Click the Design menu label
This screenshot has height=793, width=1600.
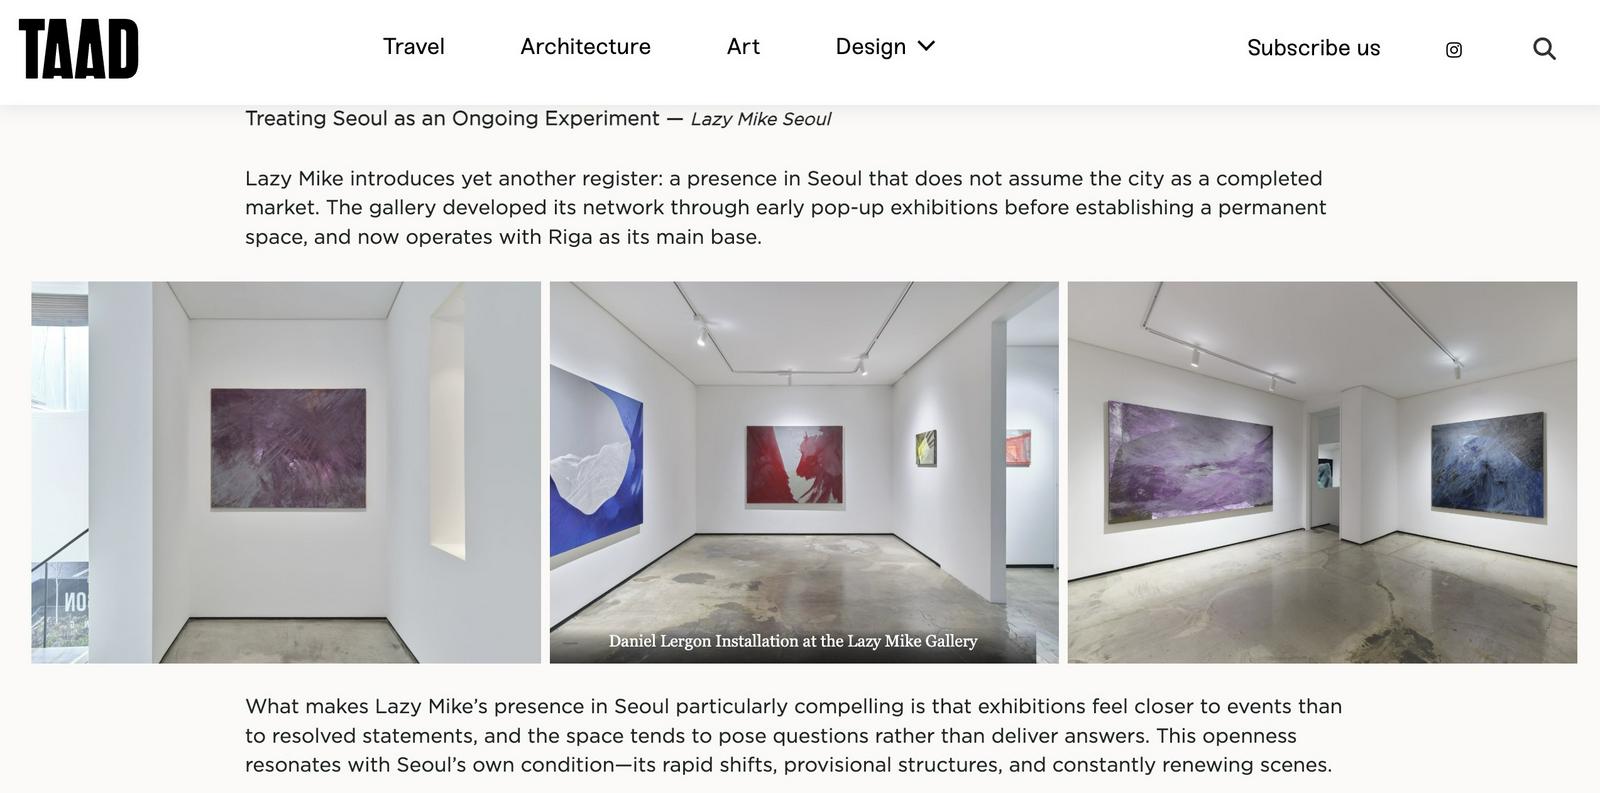point(870,47)
